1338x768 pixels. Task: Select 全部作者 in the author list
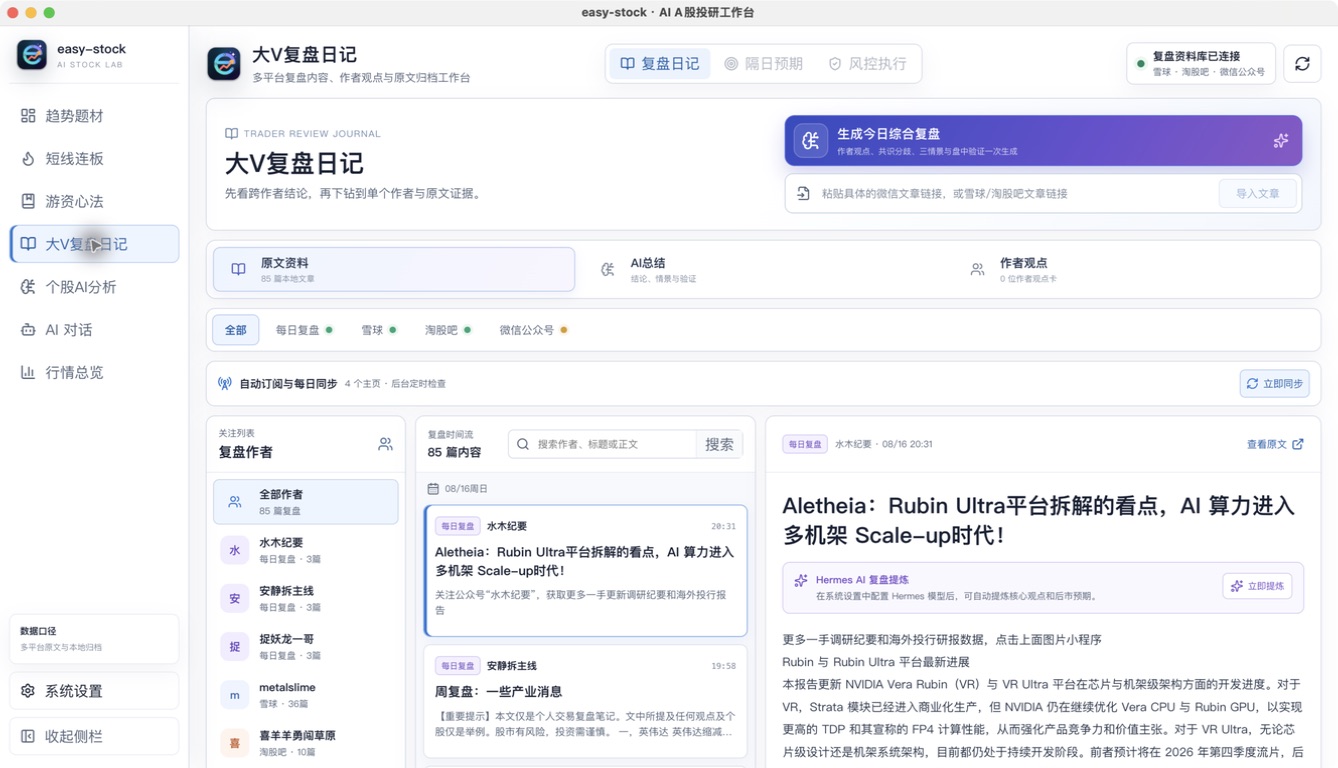306,502
